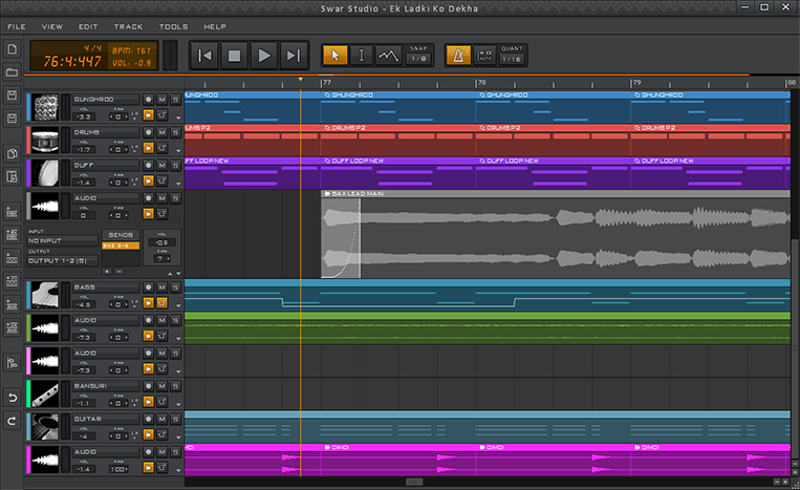Screen dimensions: 800x490
Task: Click the New project icon in left sidebar
Action: point(12,49)
